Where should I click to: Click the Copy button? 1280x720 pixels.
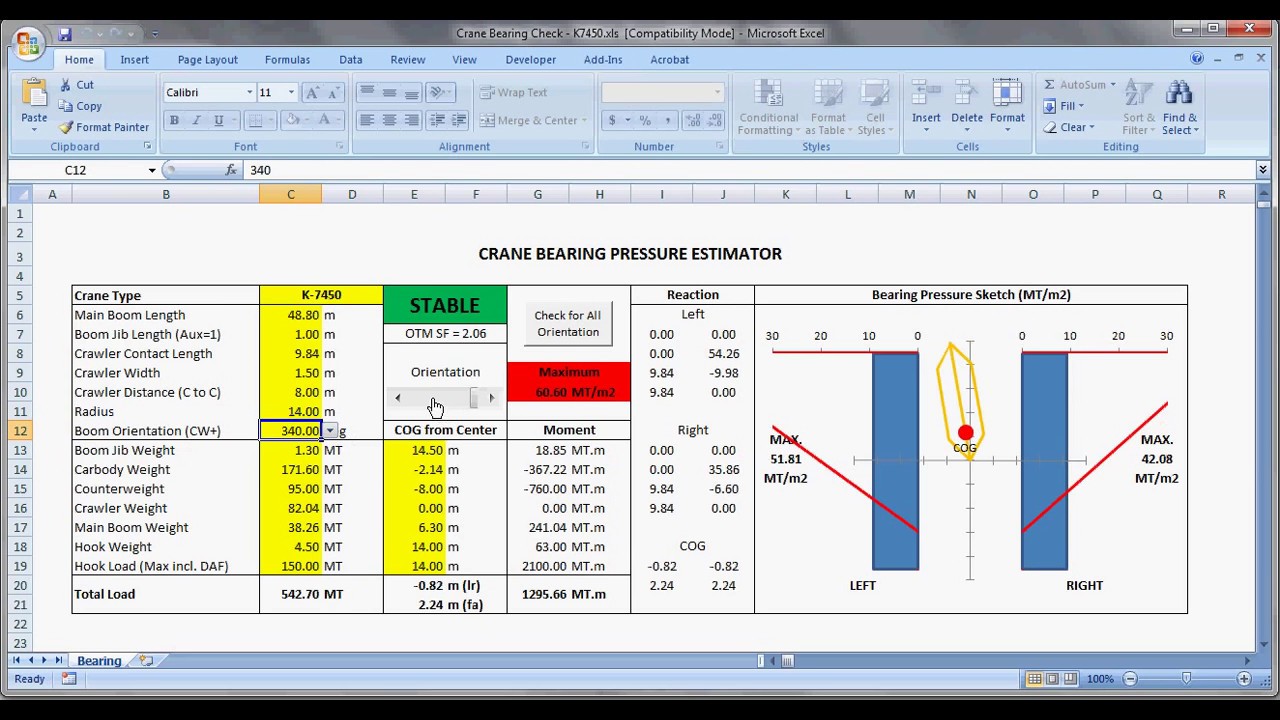click(x=80, y=106)
